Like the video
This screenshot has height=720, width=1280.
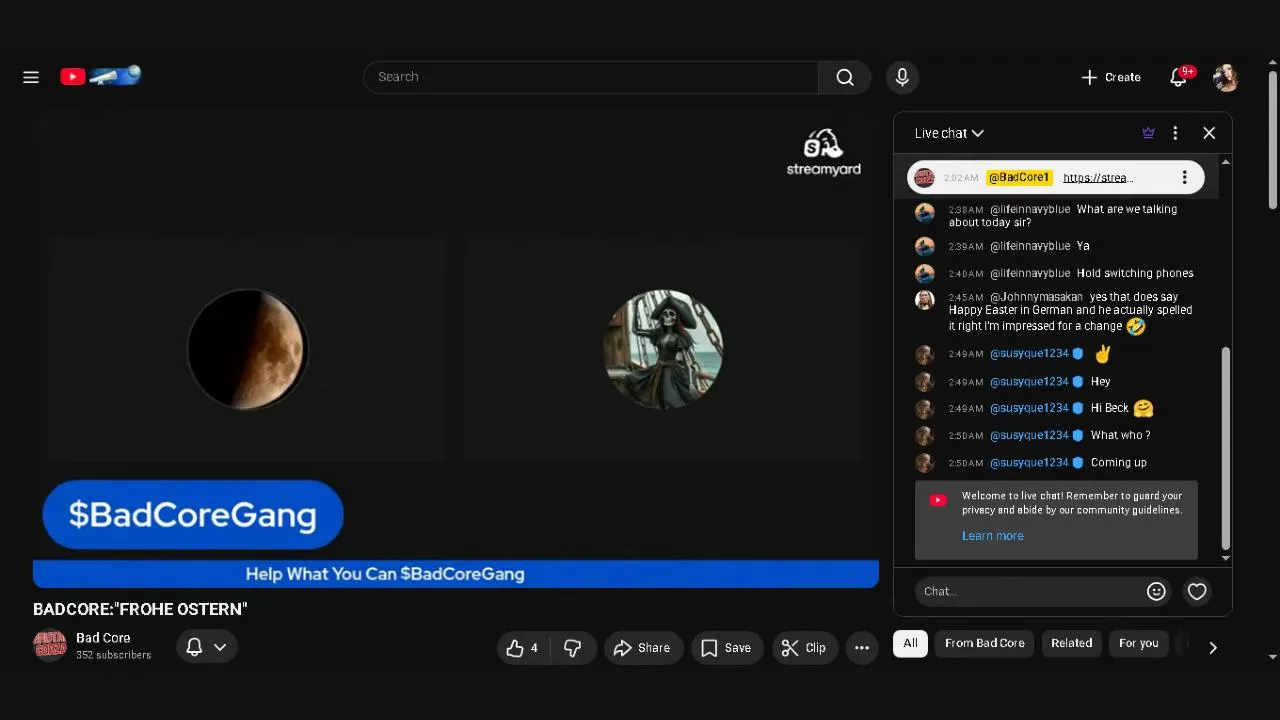point(523,648)
